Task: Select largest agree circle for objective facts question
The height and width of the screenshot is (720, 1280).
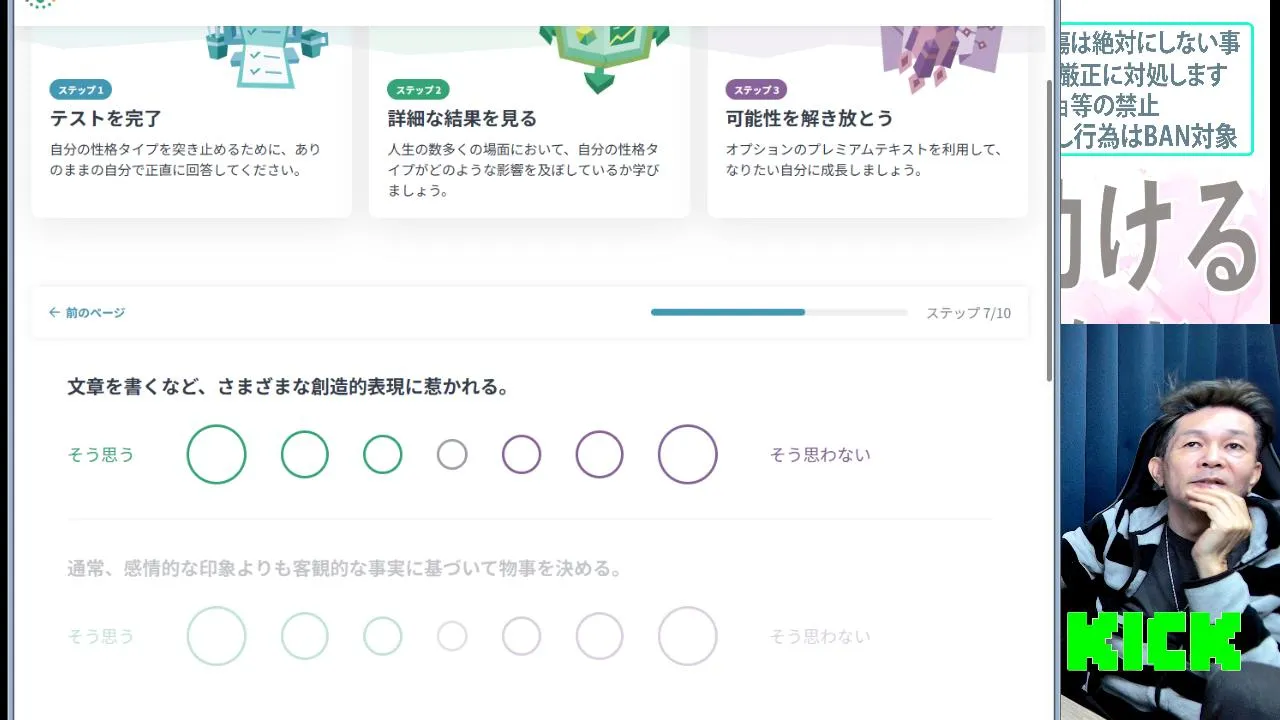Action: 216,636
